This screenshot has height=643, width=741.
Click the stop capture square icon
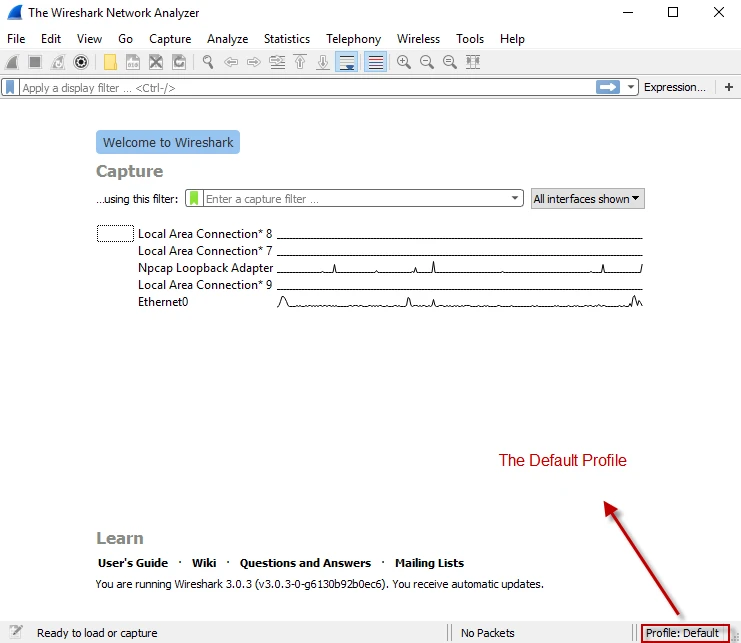(35, 62)
